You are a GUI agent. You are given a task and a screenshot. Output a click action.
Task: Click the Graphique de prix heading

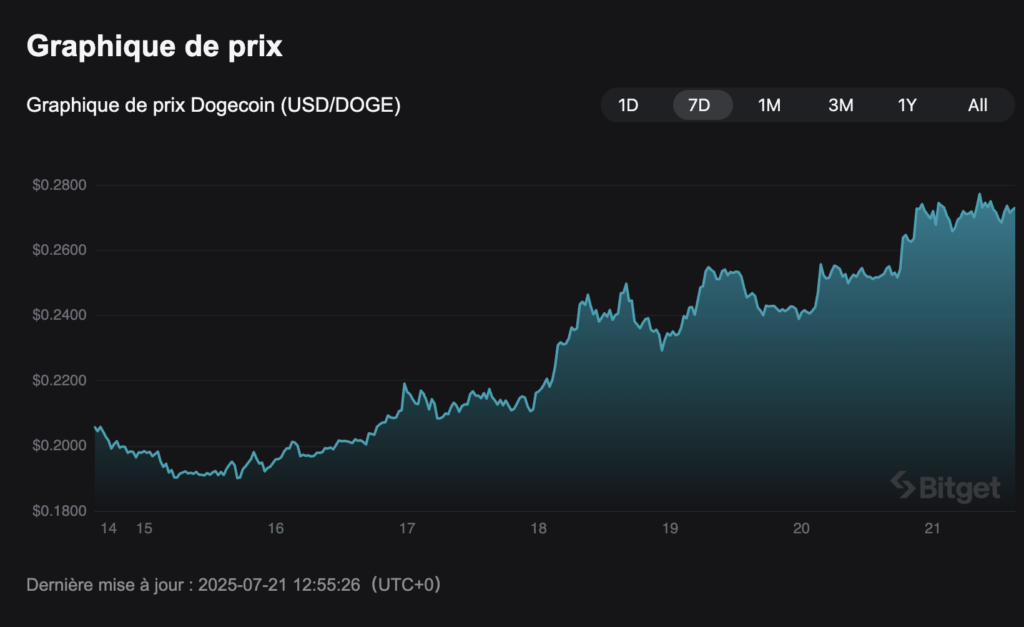155,45
